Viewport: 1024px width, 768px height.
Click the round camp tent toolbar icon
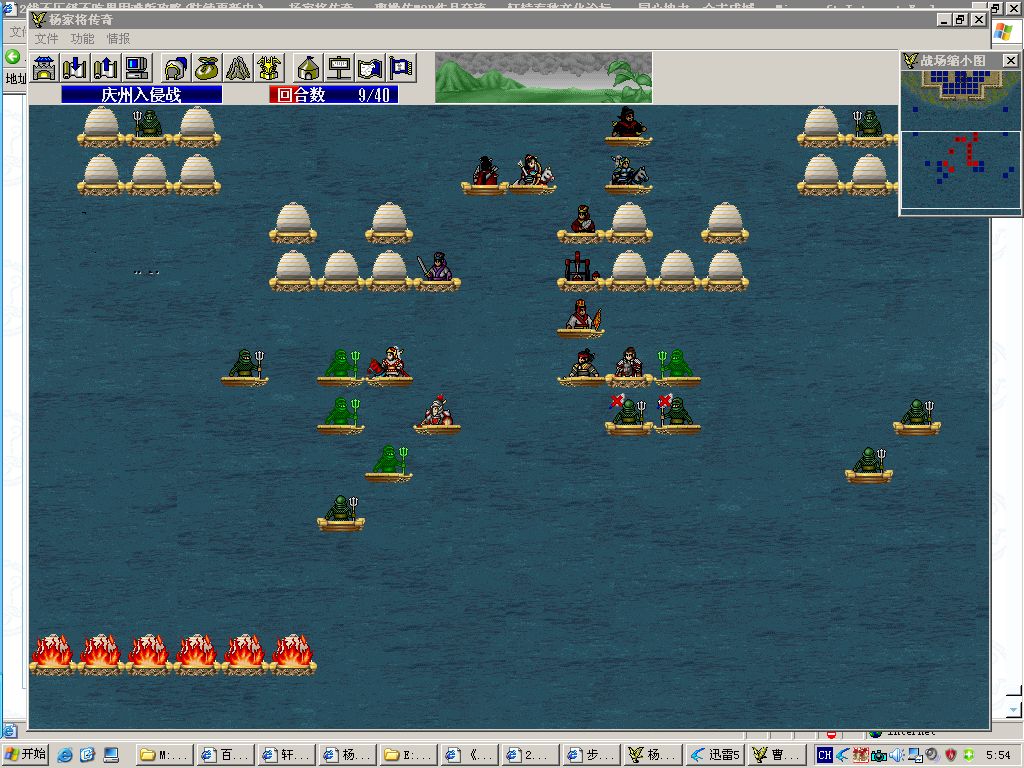pos(308,68)
